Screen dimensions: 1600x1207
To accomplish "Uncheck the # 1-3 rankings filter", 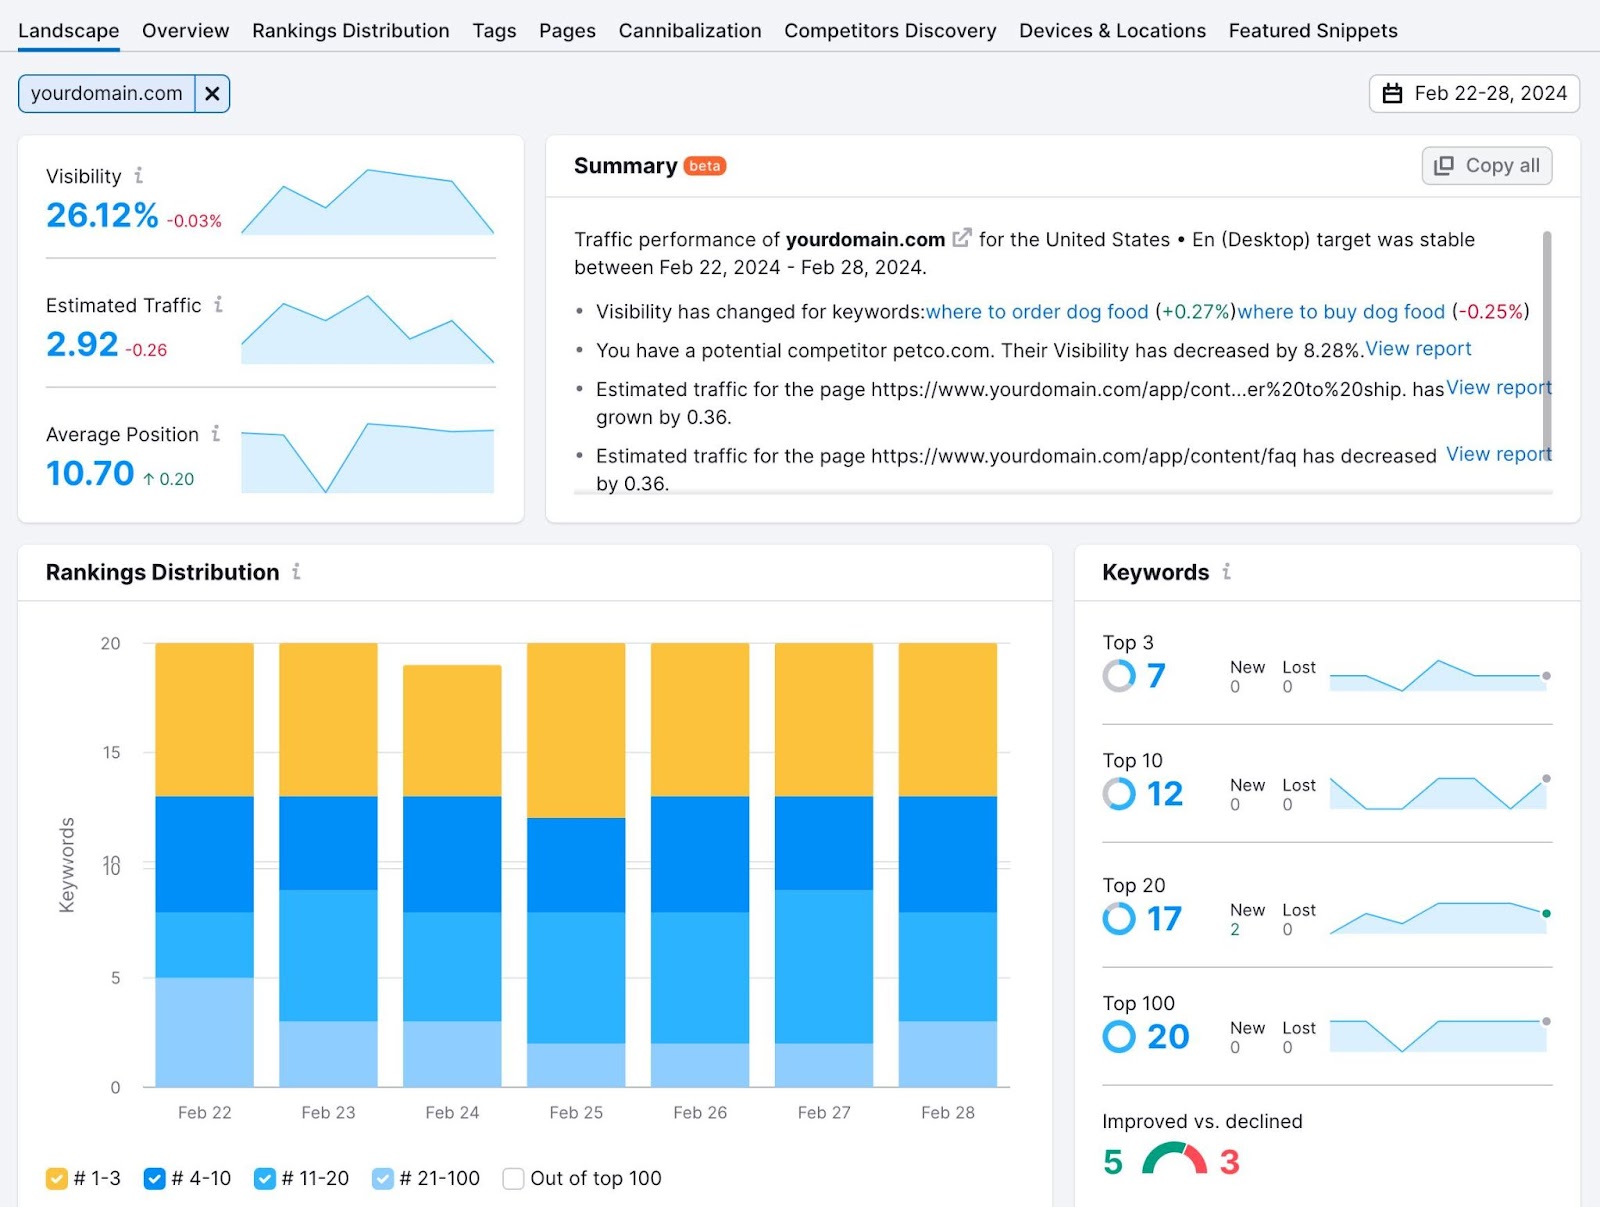I will pyautogui.click(x=57, y=1179).
